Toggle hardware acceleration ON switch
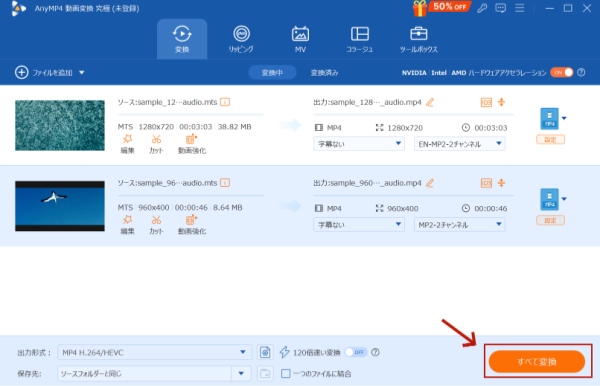Screen dimensions: 600x386 coord(562,72)
